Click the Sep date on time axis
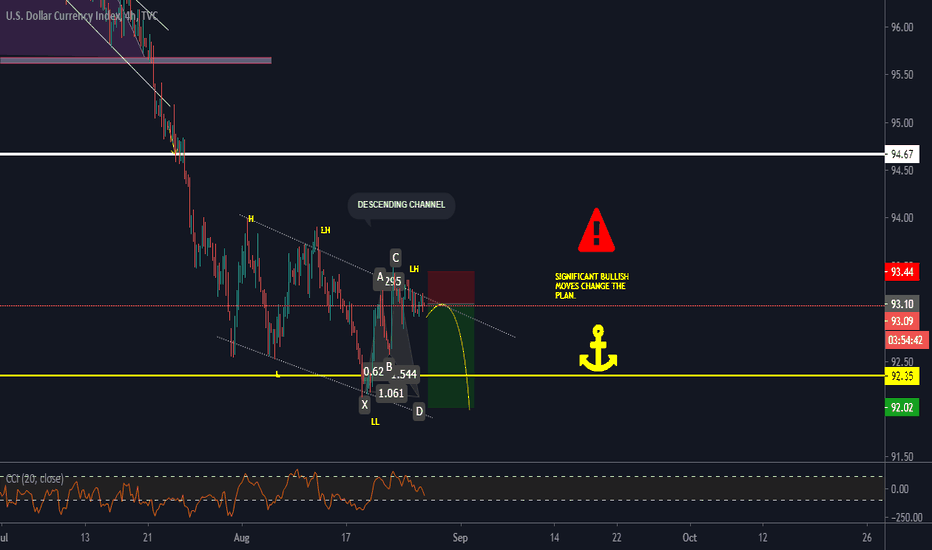Viewport: 932px width, 550px height. pyautogui.click(x=460, y=538)
